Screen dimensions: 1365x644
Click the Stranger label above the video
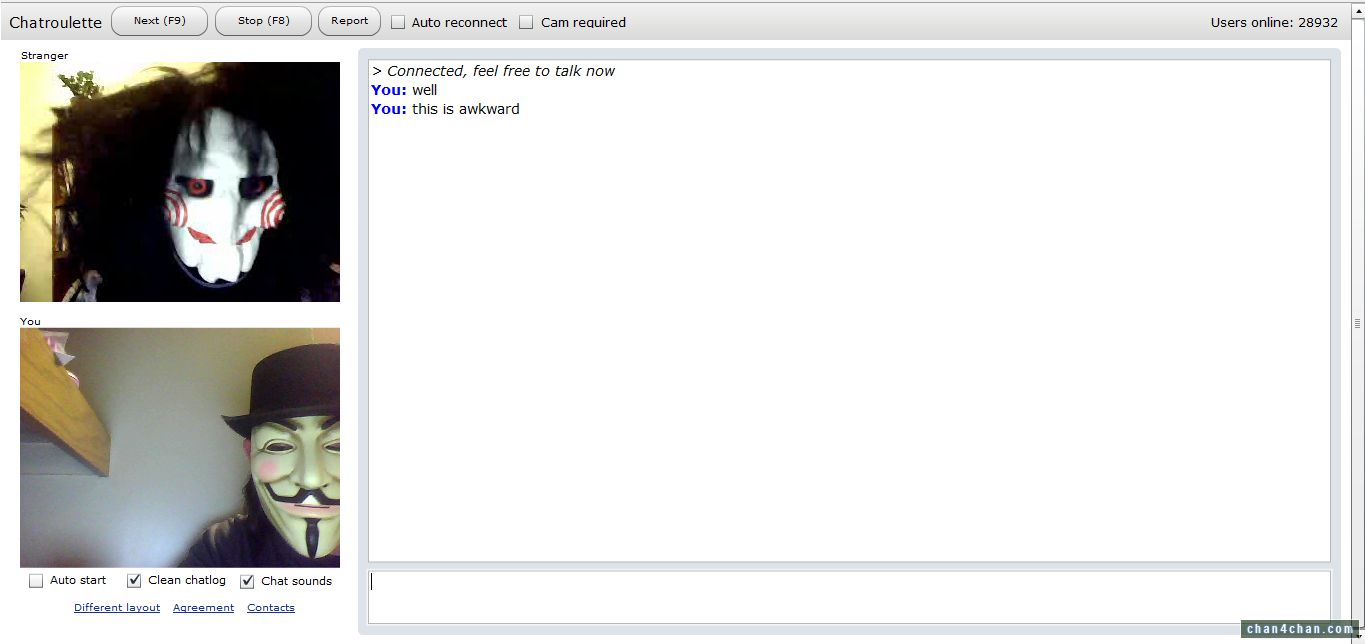tap(45, 56)
